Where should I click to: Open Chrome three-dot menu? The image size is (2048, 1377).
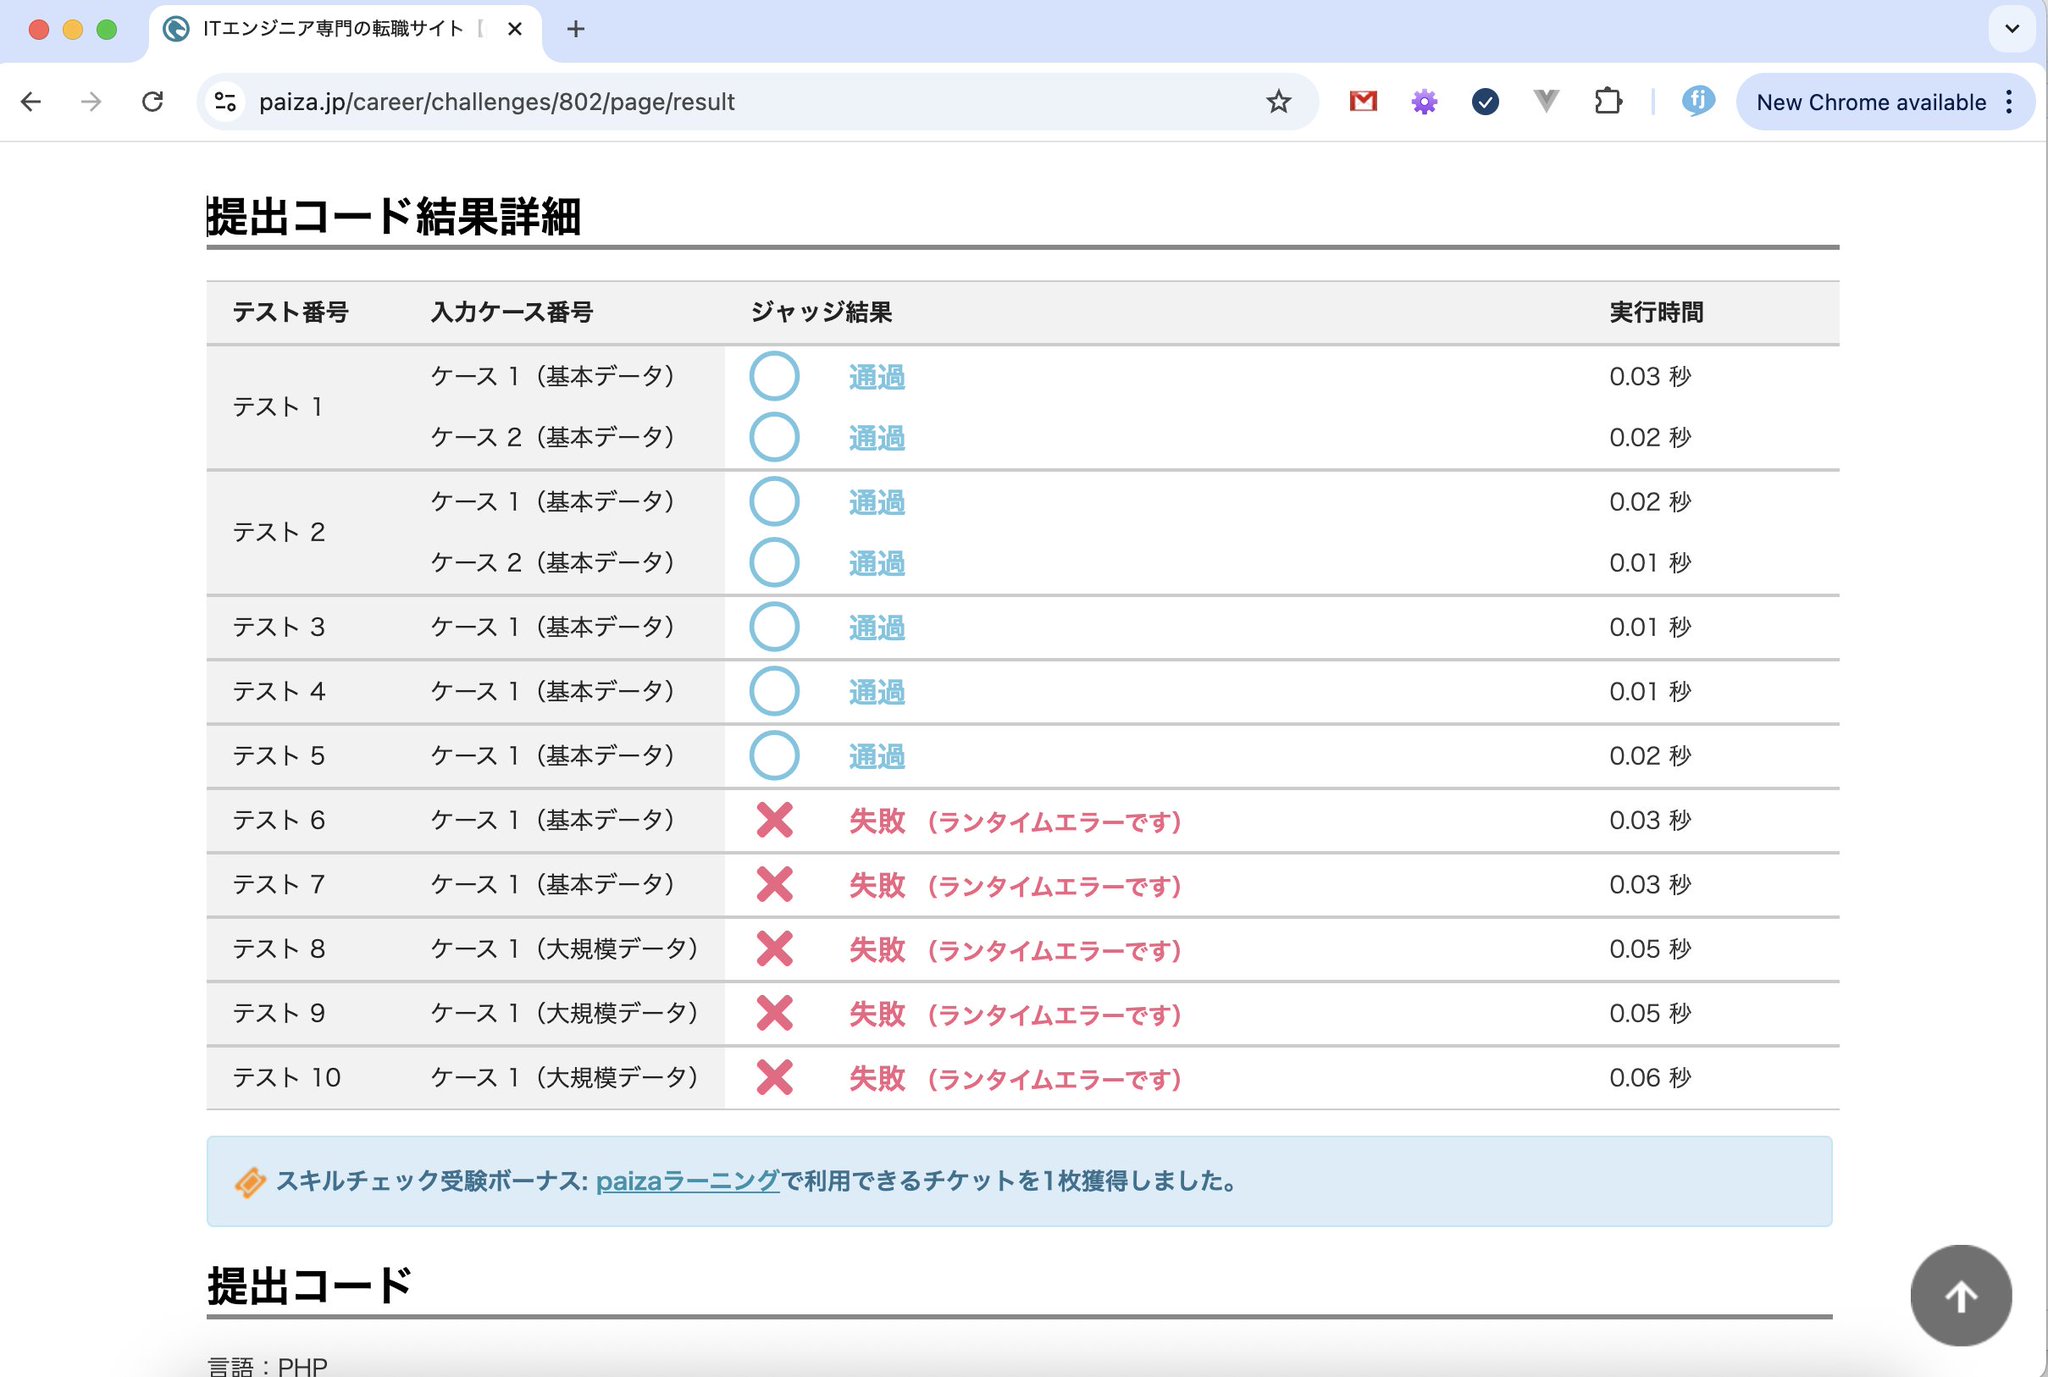click(2009, 102)
